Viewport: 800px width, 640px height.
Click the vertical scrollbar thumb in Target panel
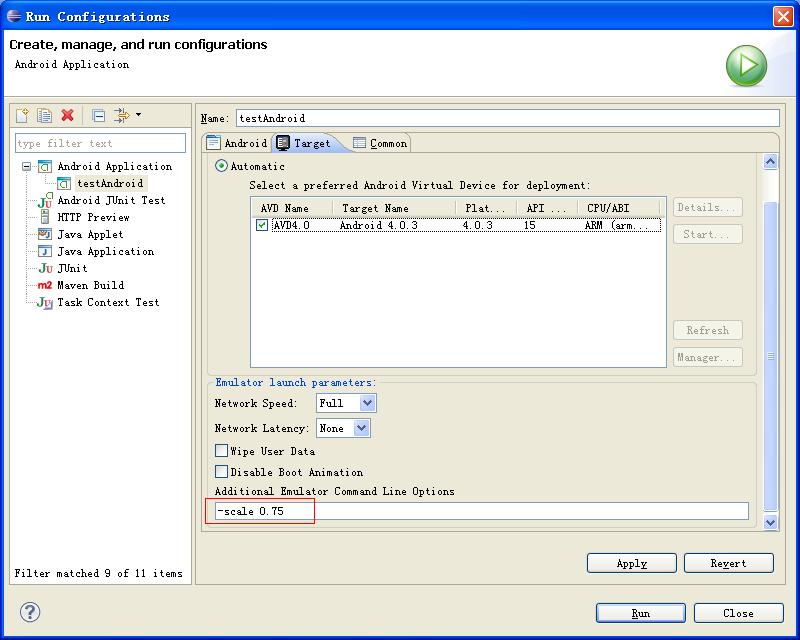770,356
